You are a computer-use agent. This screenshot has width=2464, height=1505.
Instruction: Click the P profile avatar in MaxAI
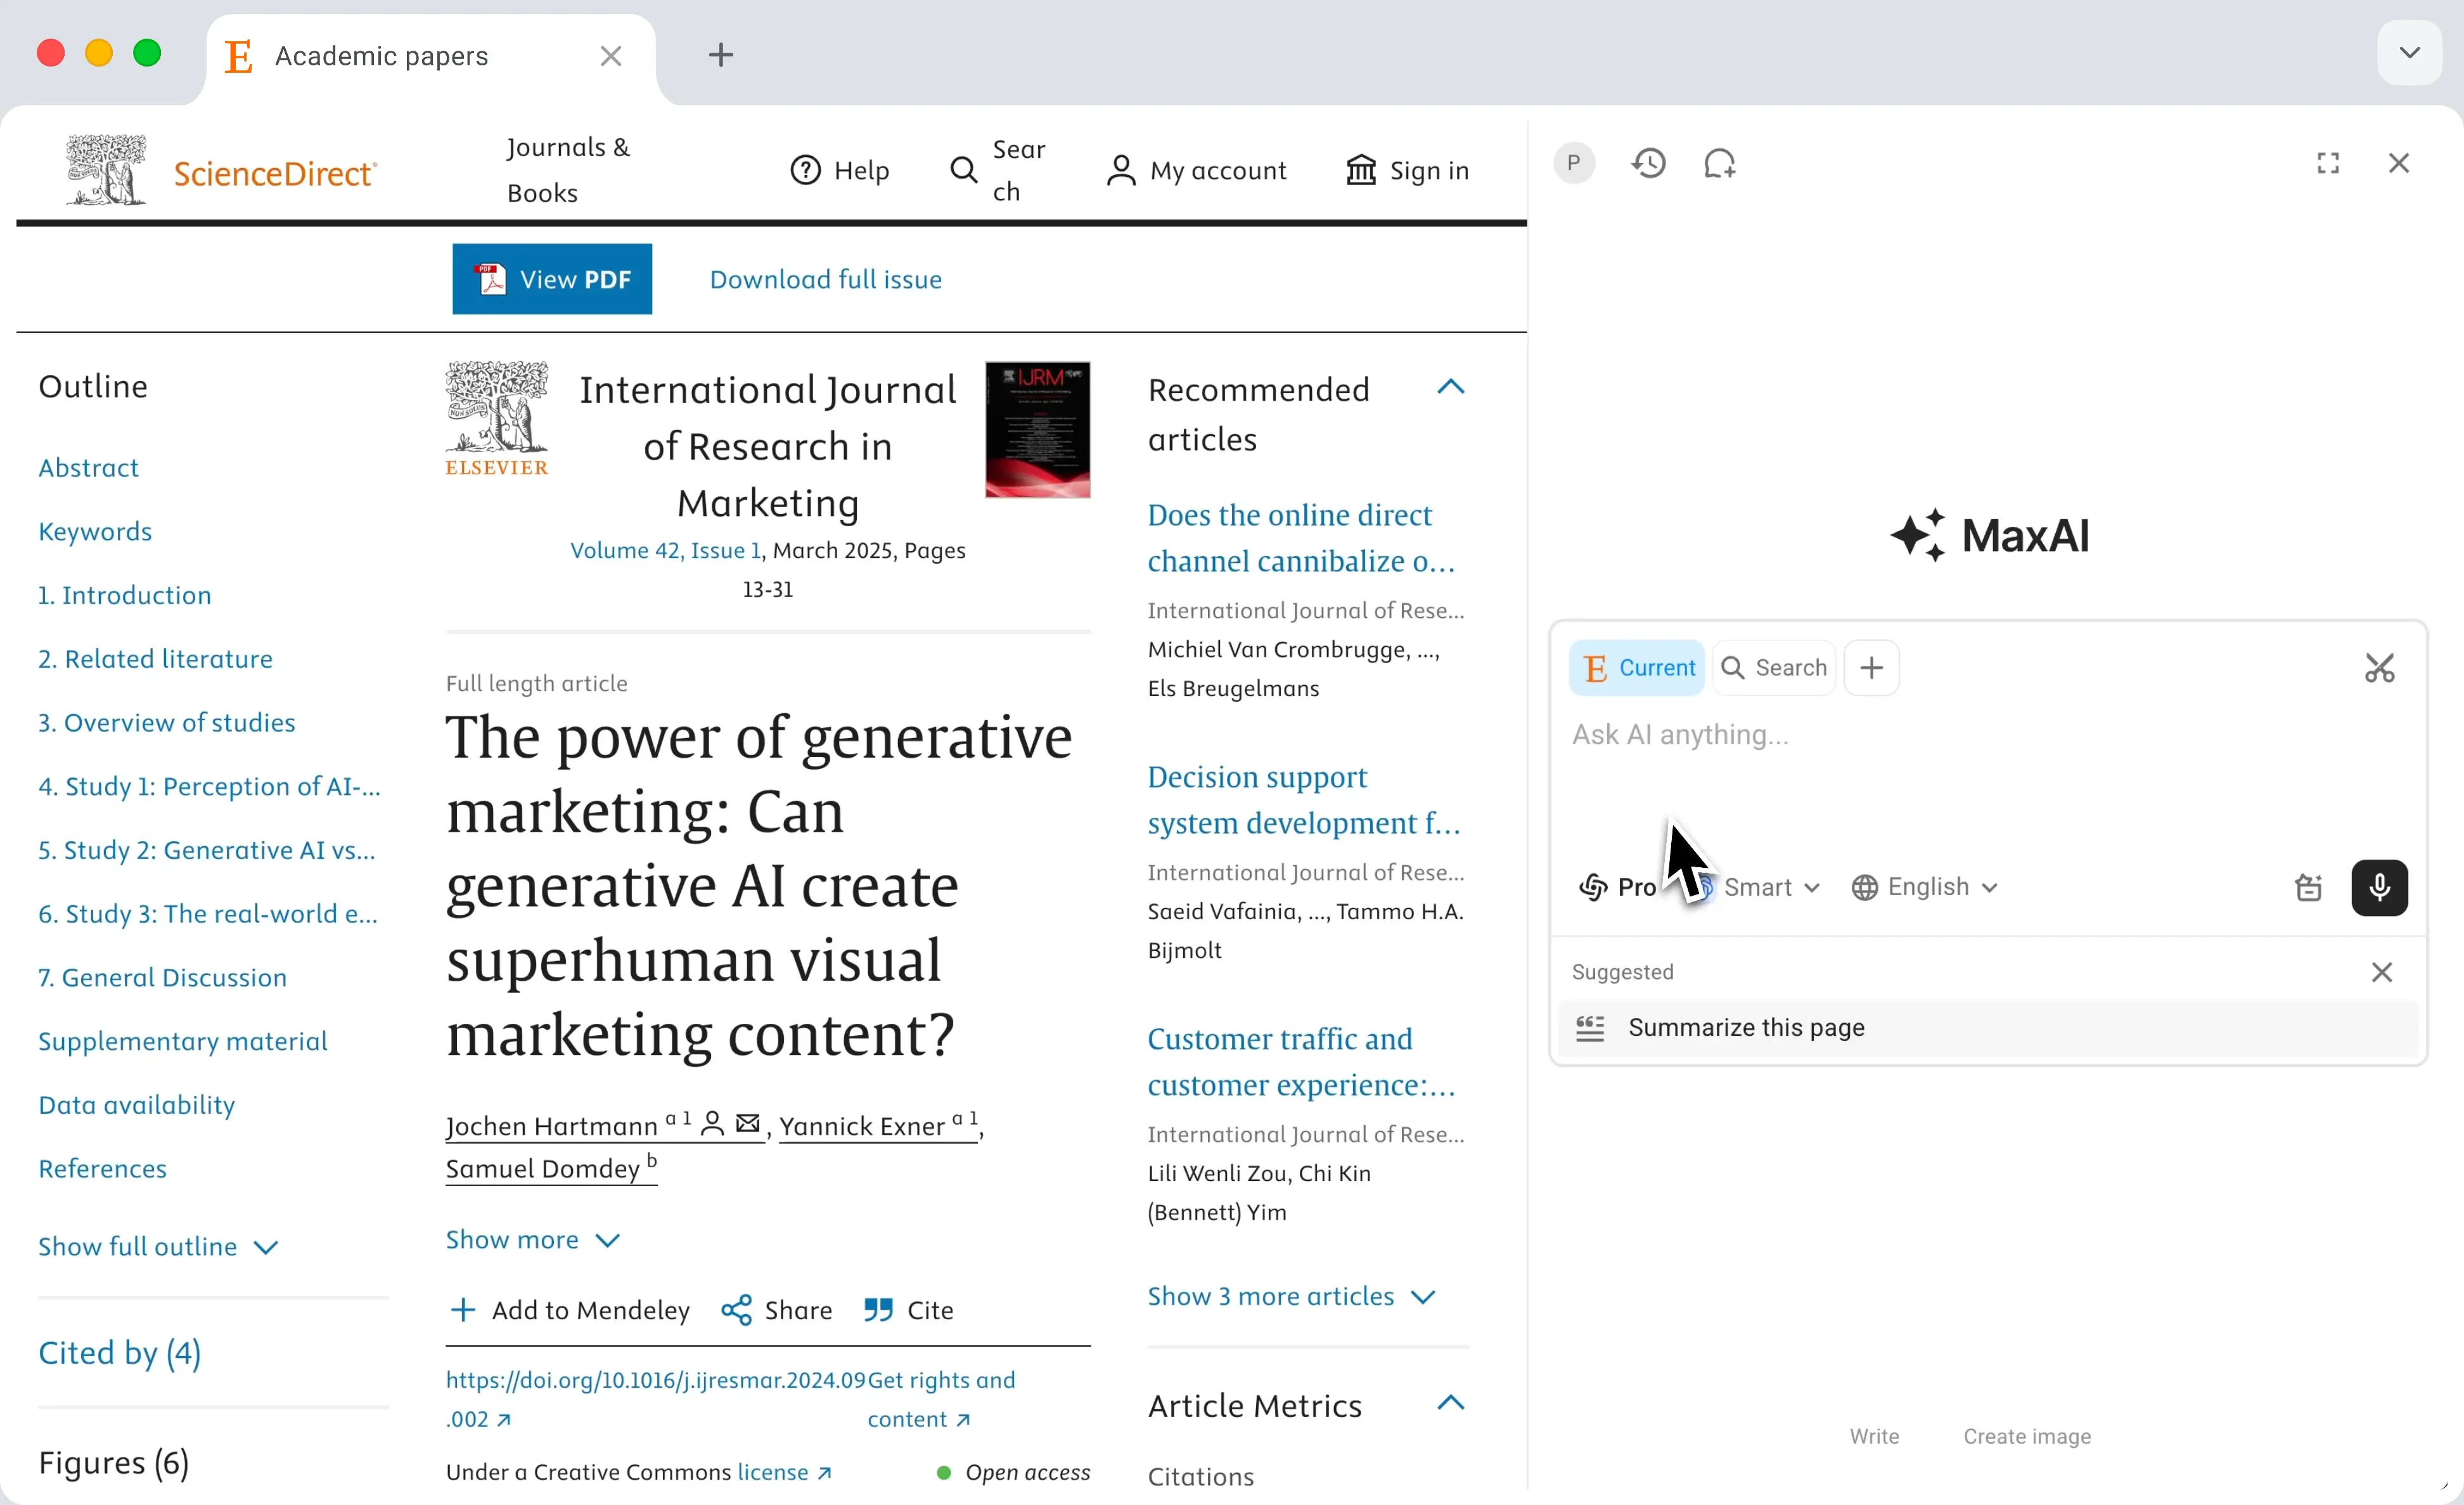(x=1574, y=163)
